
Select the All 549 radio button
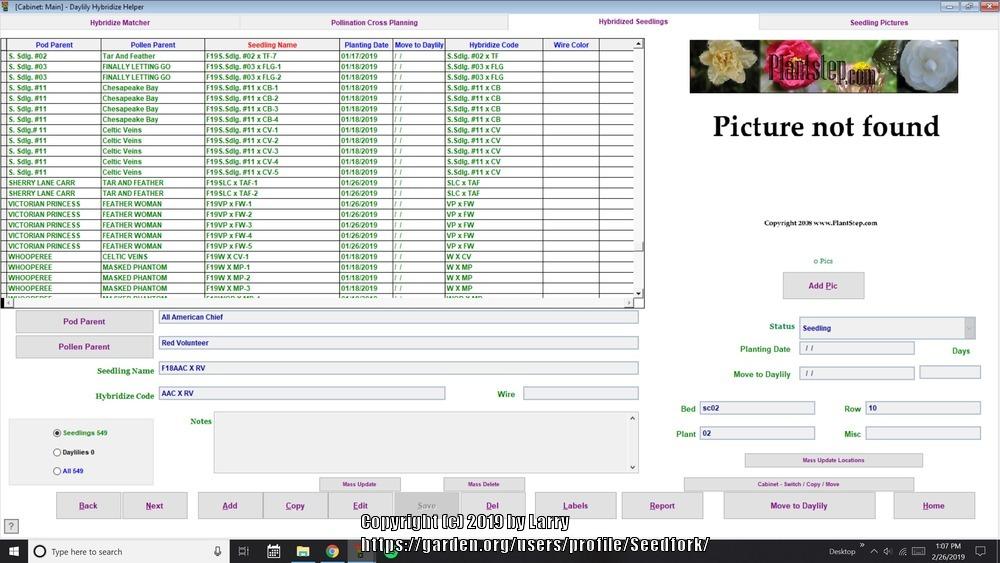(x=57, y=471)
